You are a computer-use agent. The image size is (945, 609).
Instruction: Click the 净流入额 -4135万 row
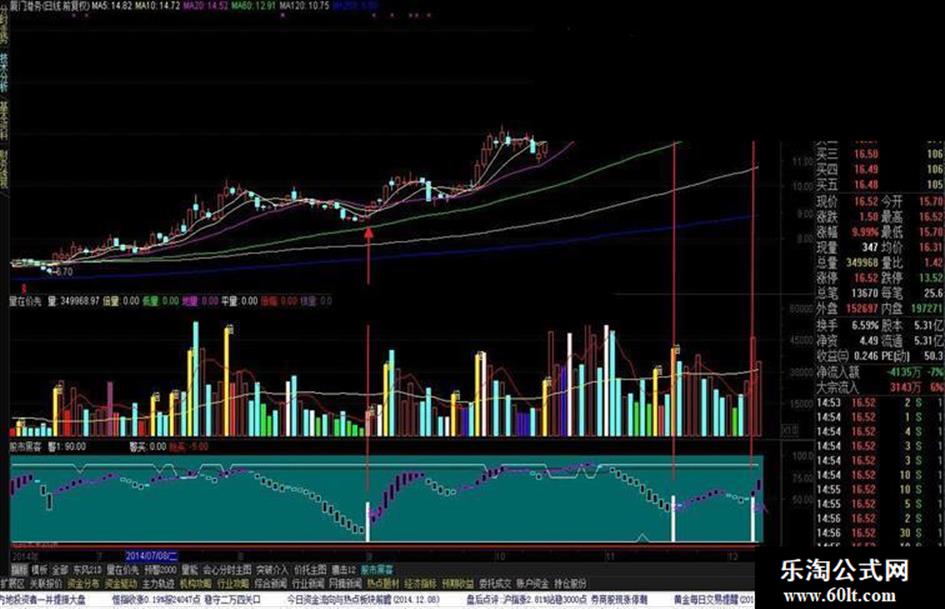880,371
